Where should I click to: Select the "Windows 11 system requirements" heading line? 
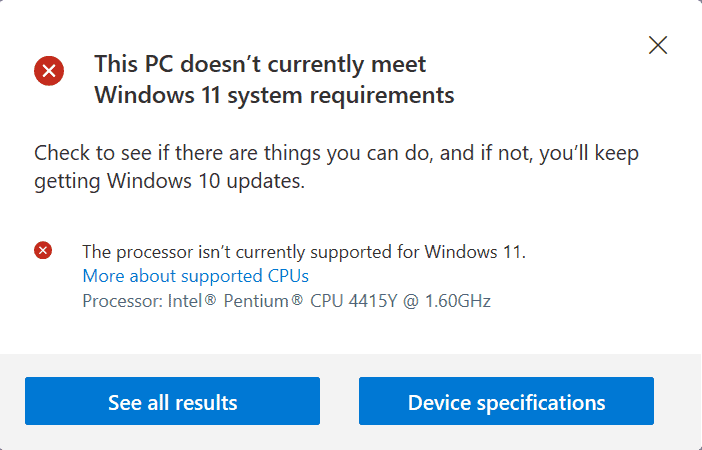click(274, 96)
